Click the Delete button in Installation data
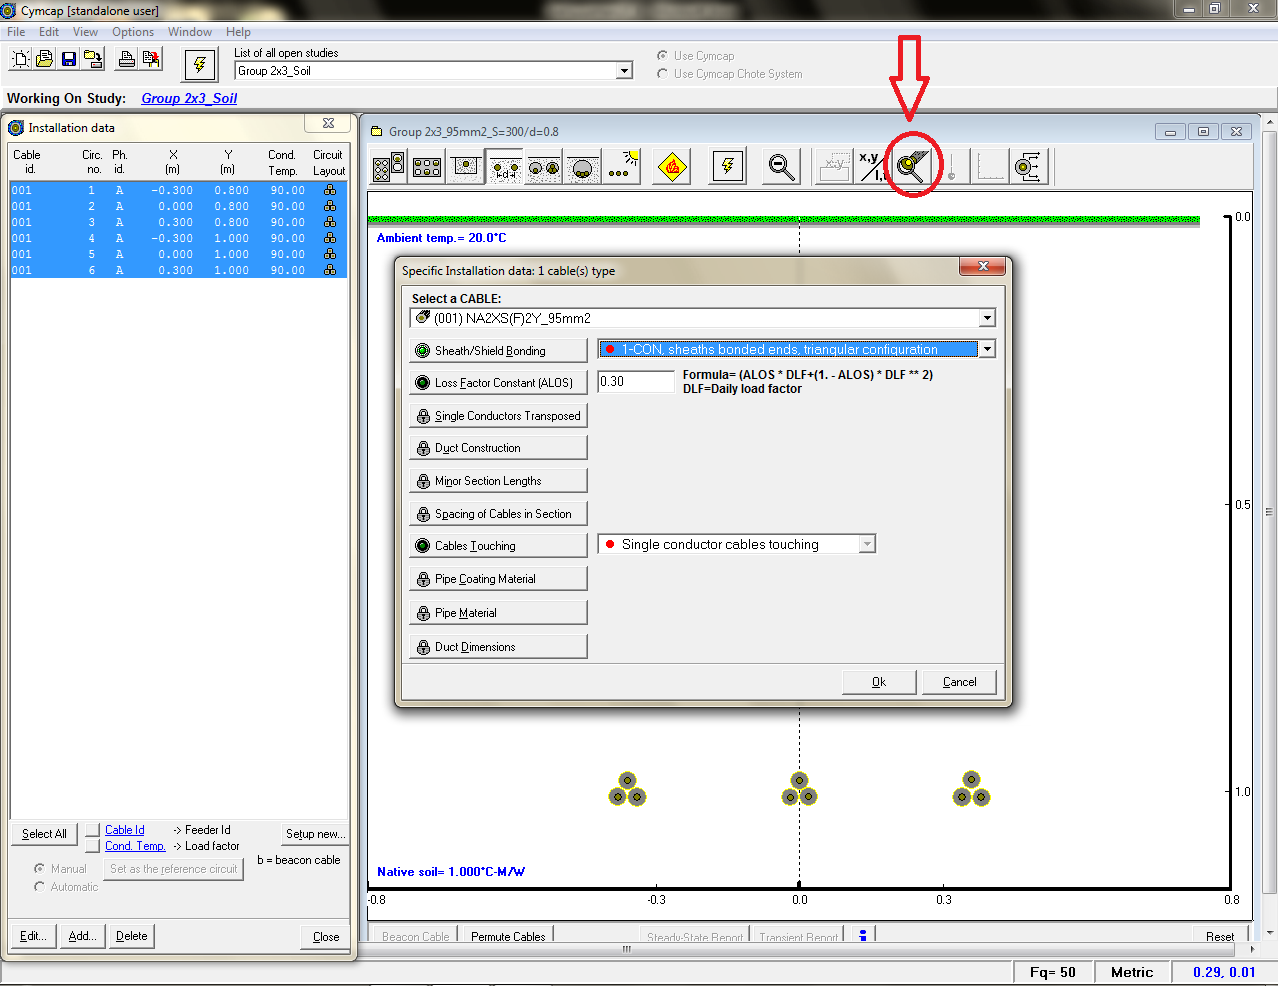Viewport: 1278px width, 986px height. tap(131, 936)
